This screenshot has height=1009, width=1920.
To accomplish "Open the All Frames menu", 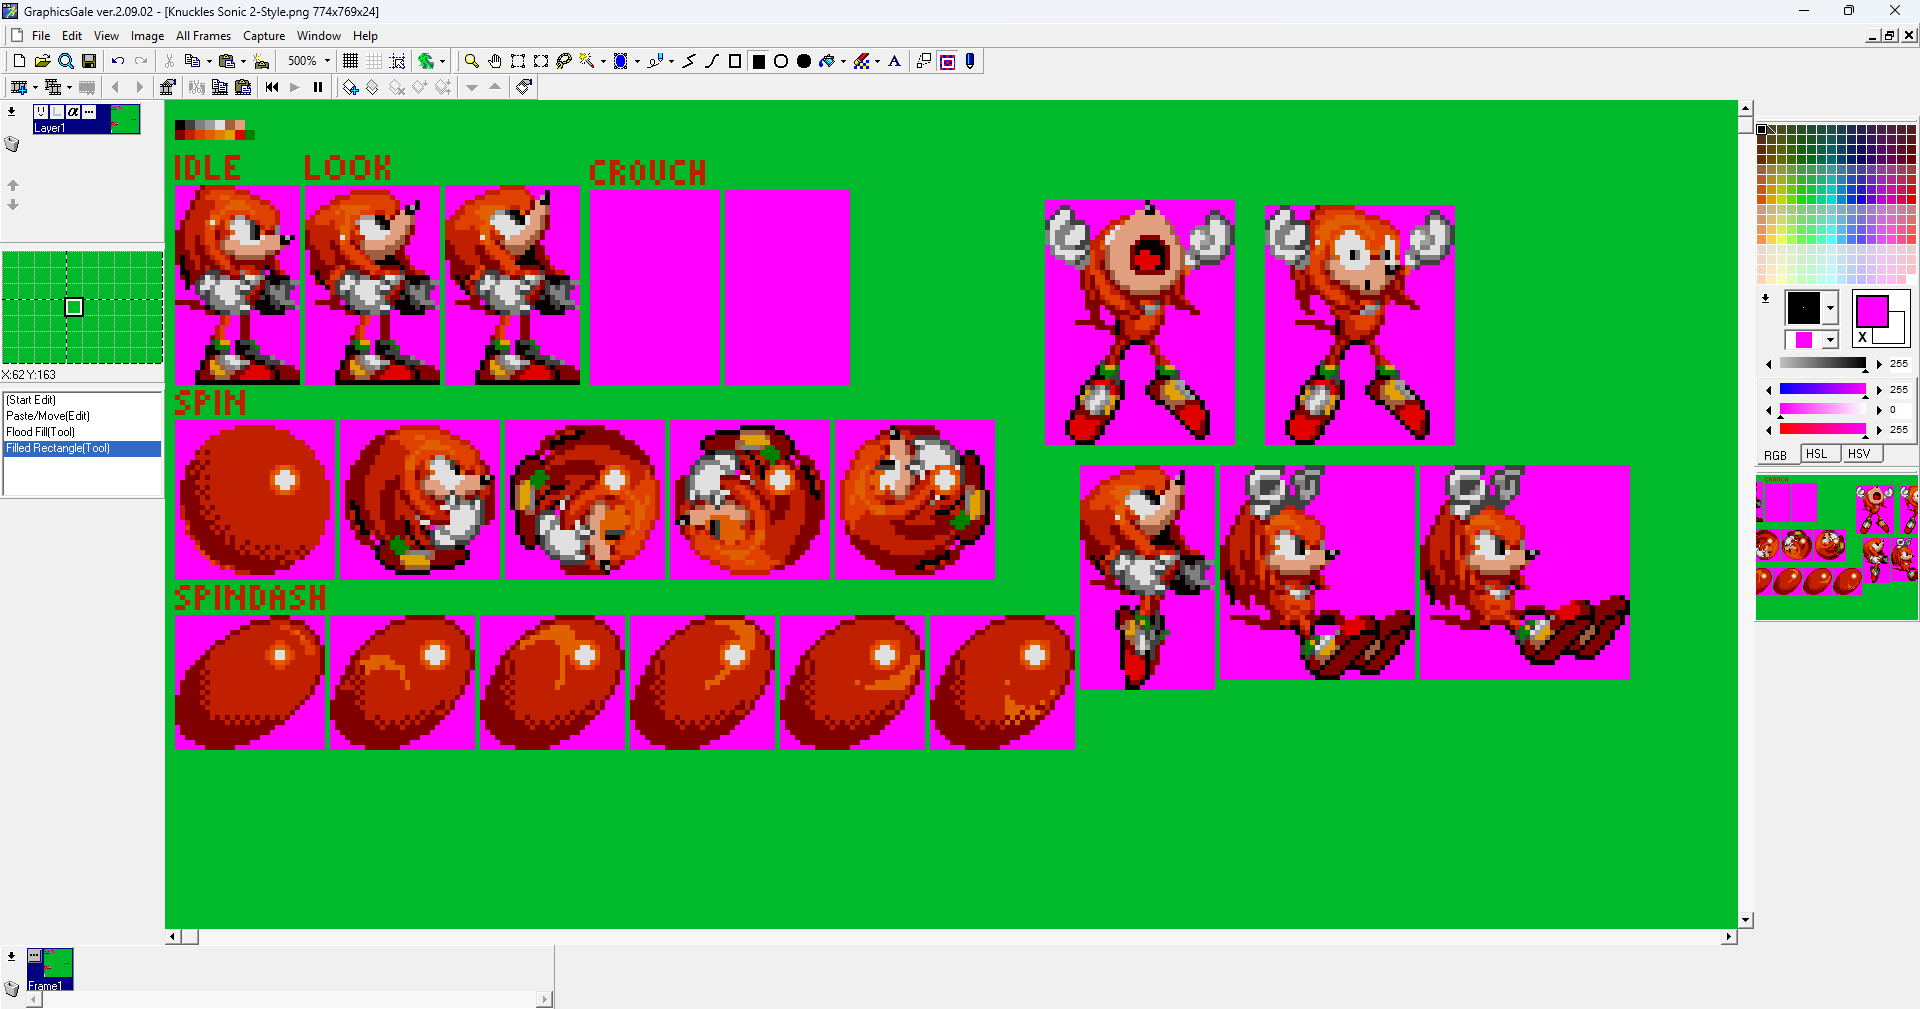I will tap(203, 35).
